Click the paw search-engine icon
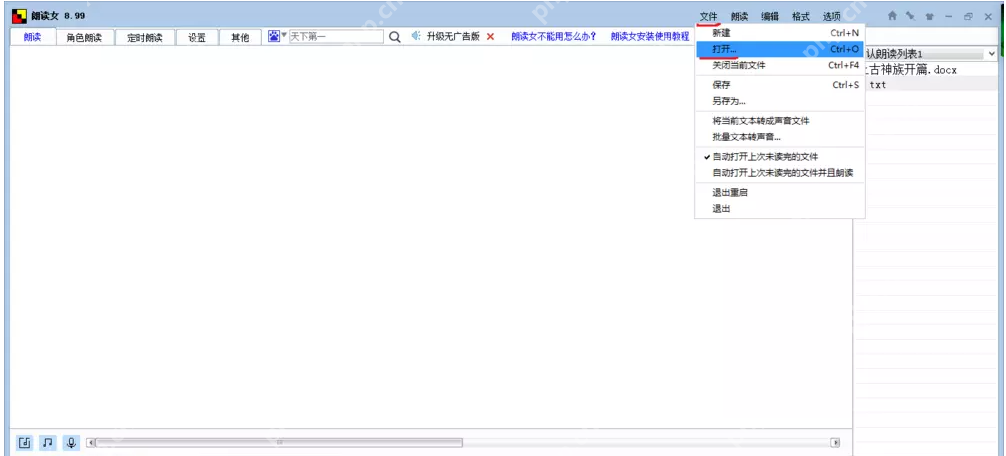1006x456 pixels. coord(274,36)
